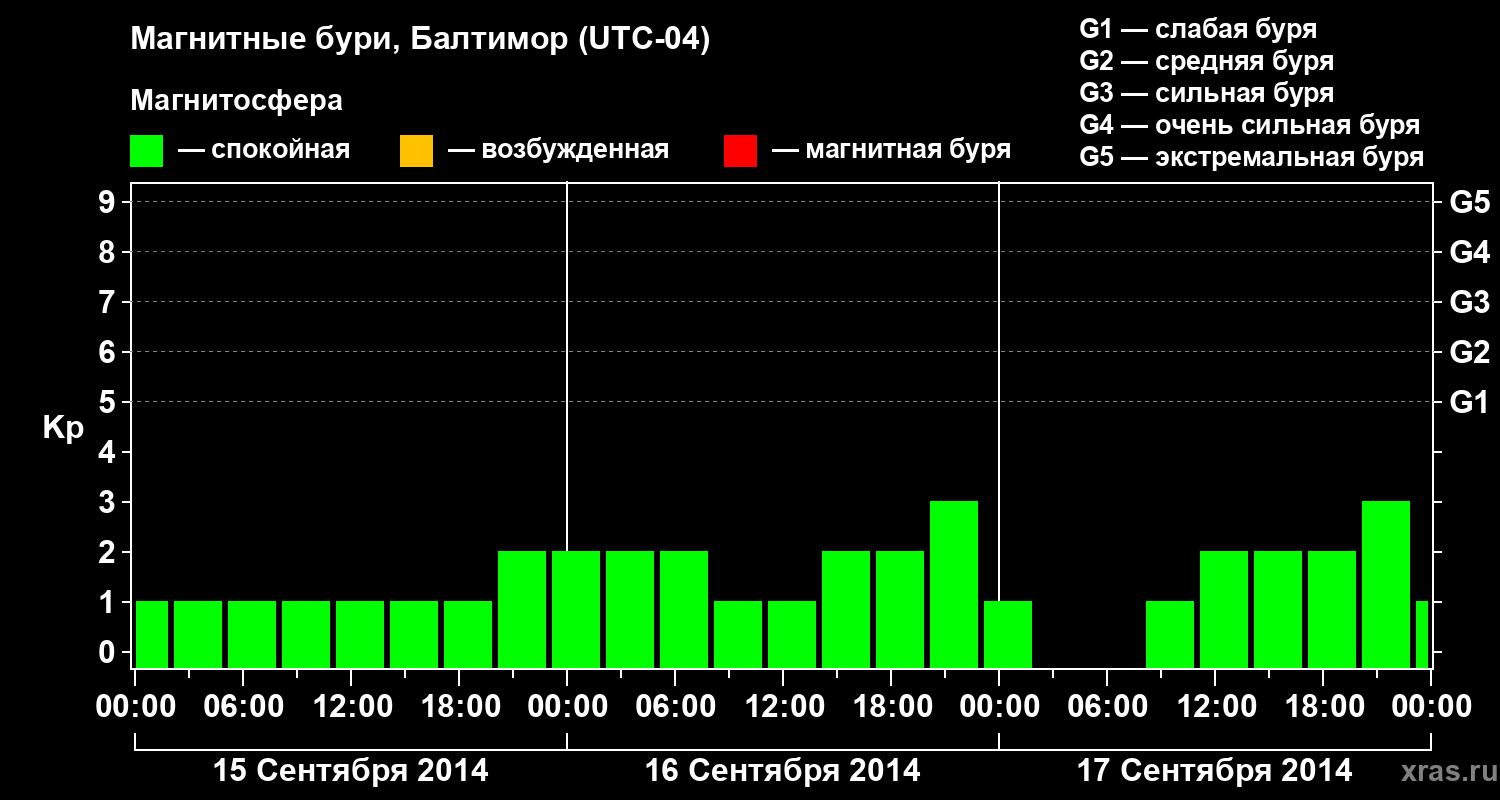
Task: Click the 'G5' label on right axis
Action: tap(1469, 202)
